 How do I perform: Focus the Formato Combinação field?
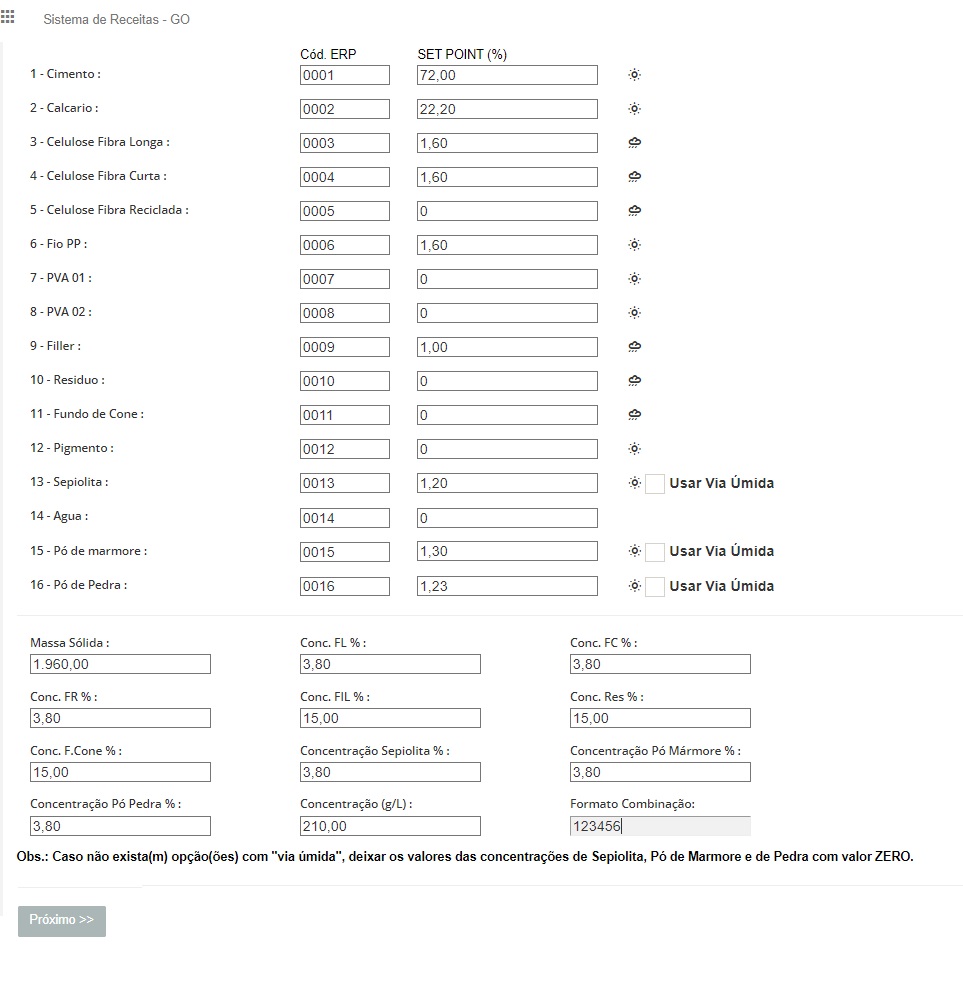[660, 826]
